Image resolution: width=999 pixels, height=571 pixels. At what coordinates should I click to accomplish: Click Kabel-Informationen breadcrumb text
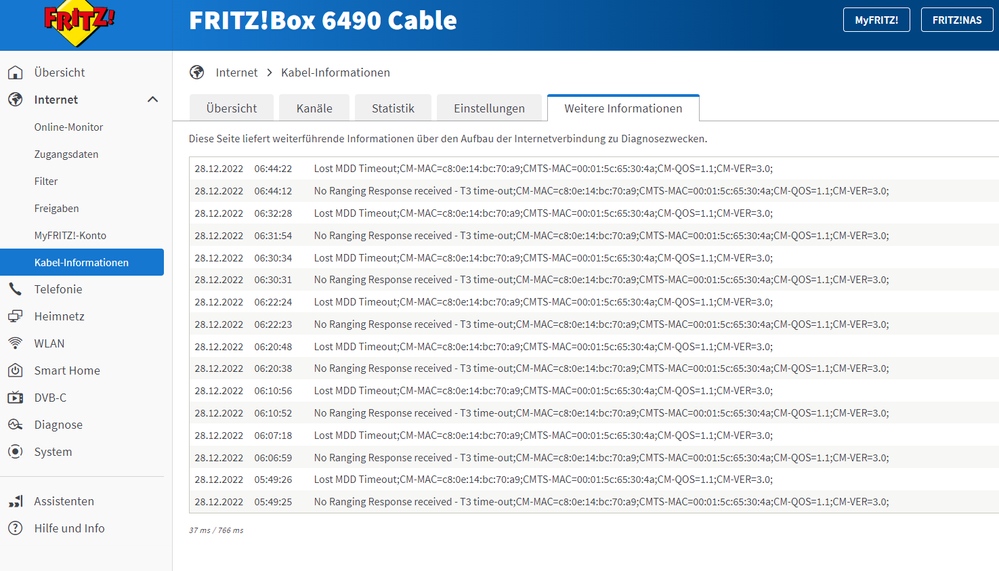click(336, 73)
